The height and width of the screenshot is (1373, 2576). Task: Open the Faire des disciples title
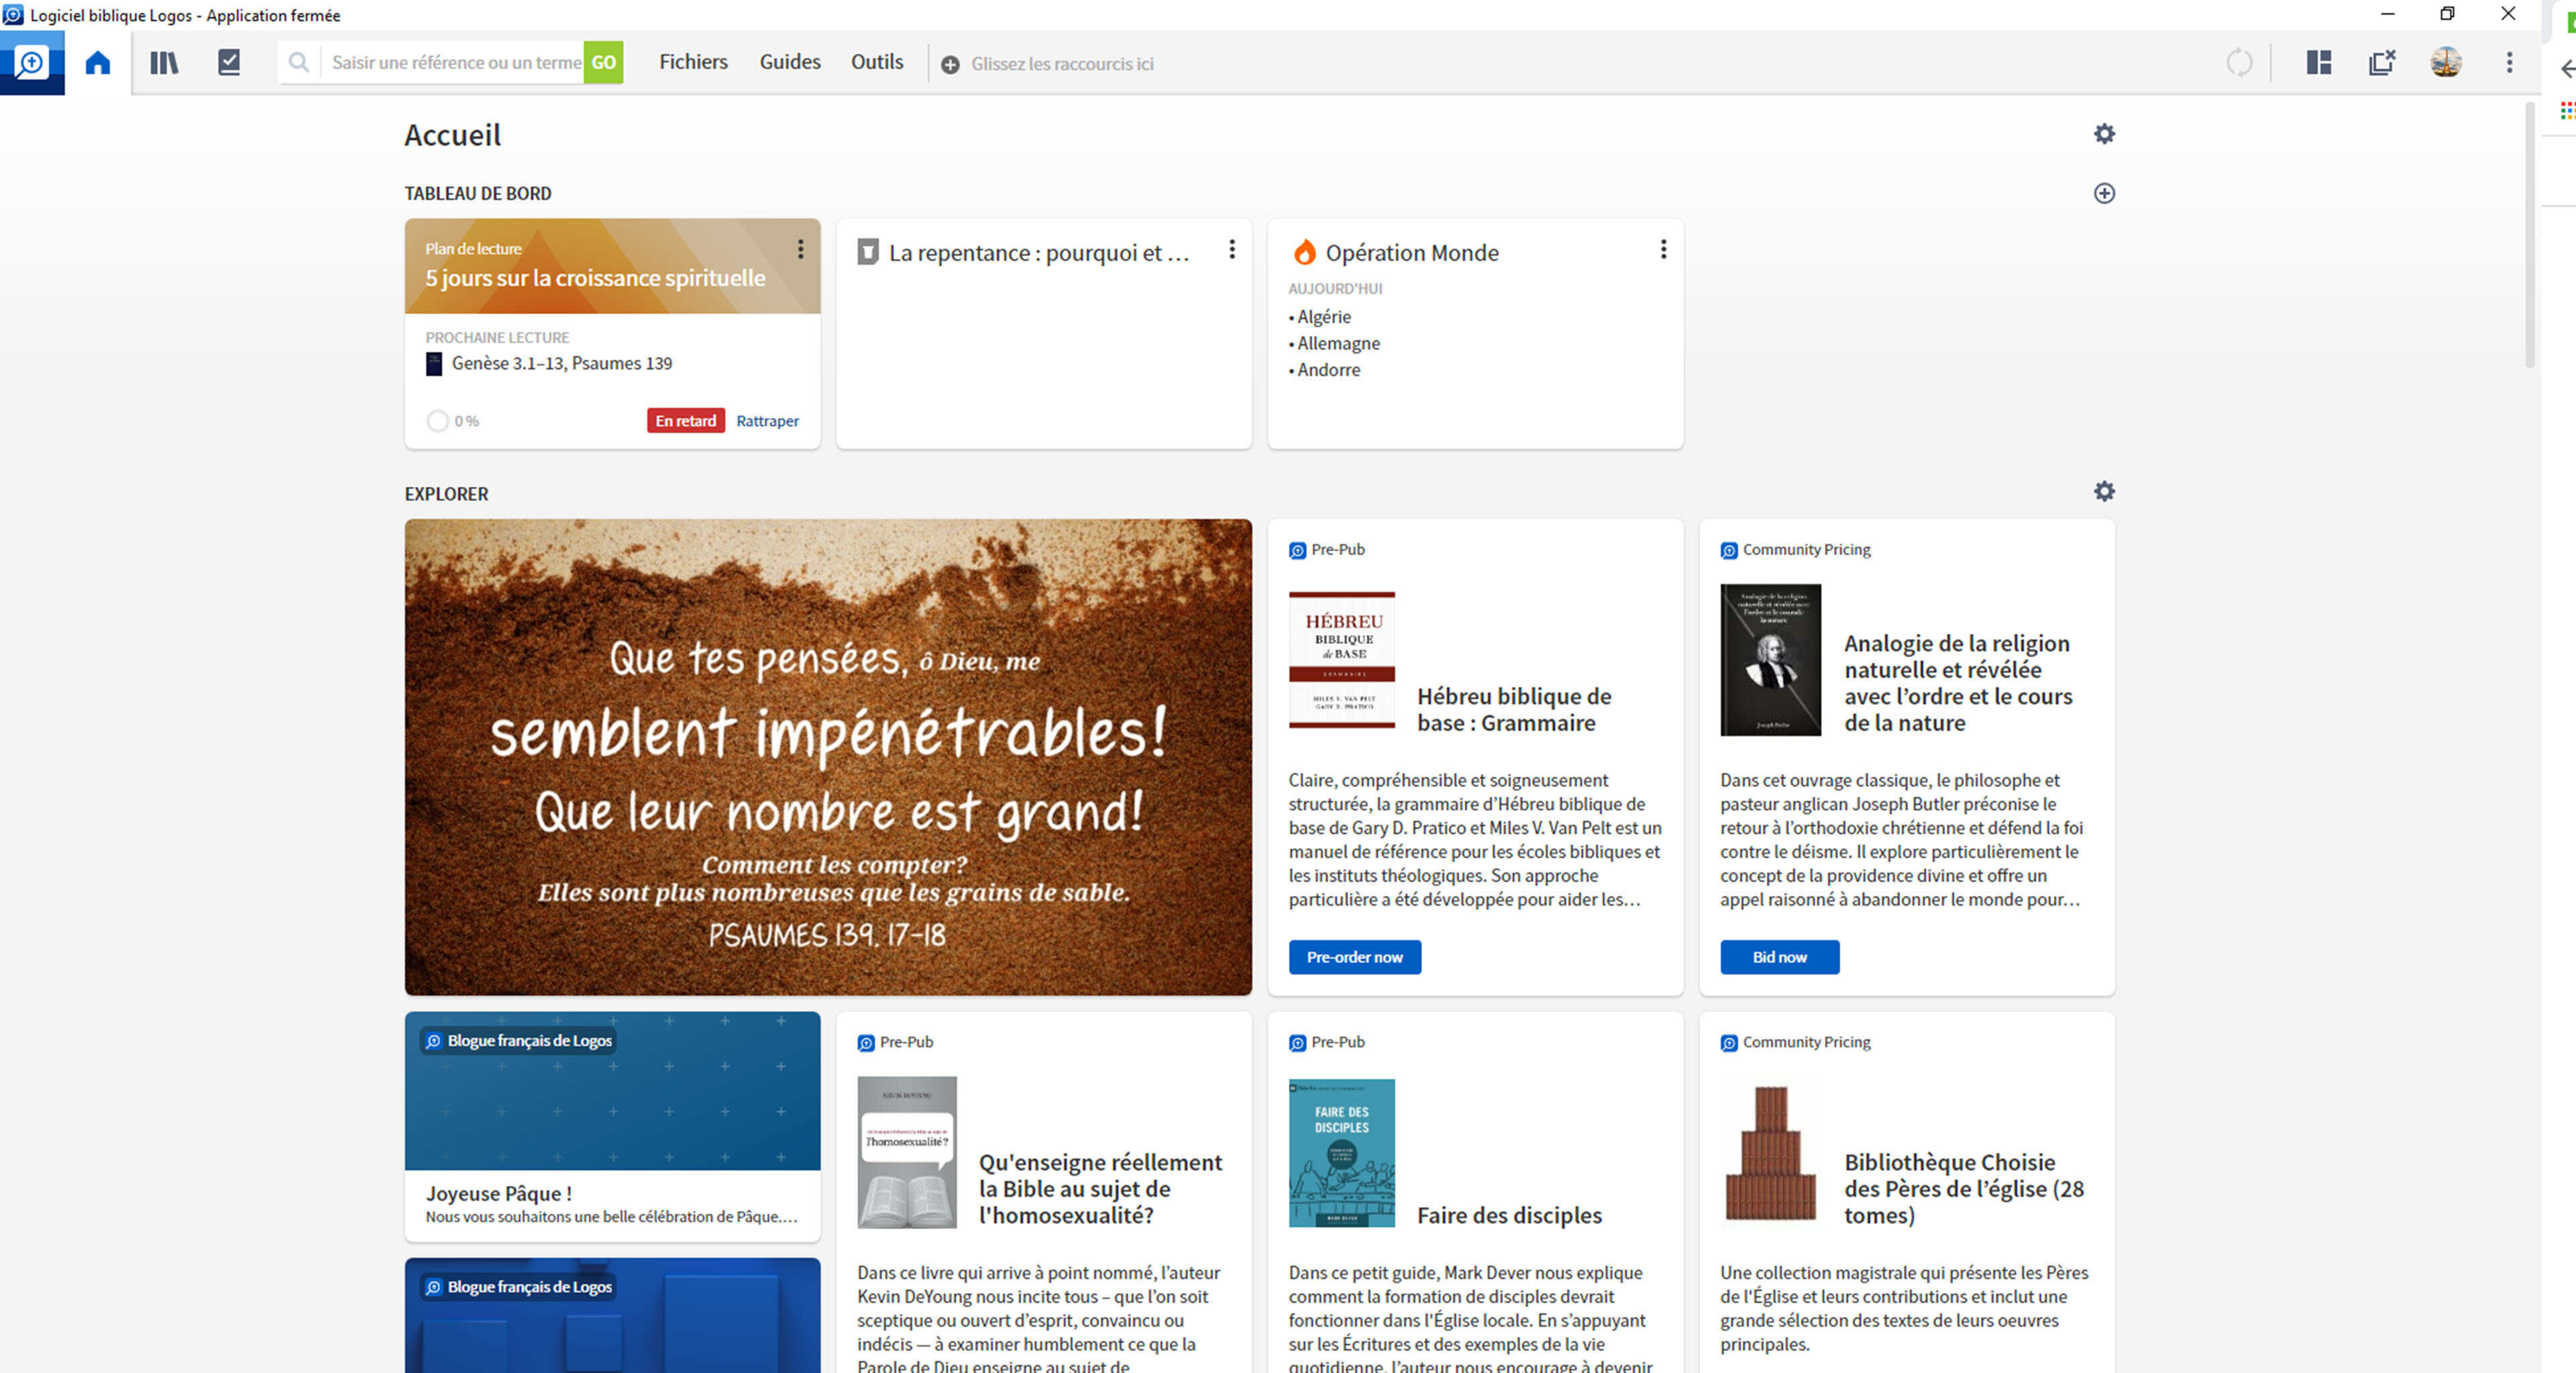click(1509, 1215)
